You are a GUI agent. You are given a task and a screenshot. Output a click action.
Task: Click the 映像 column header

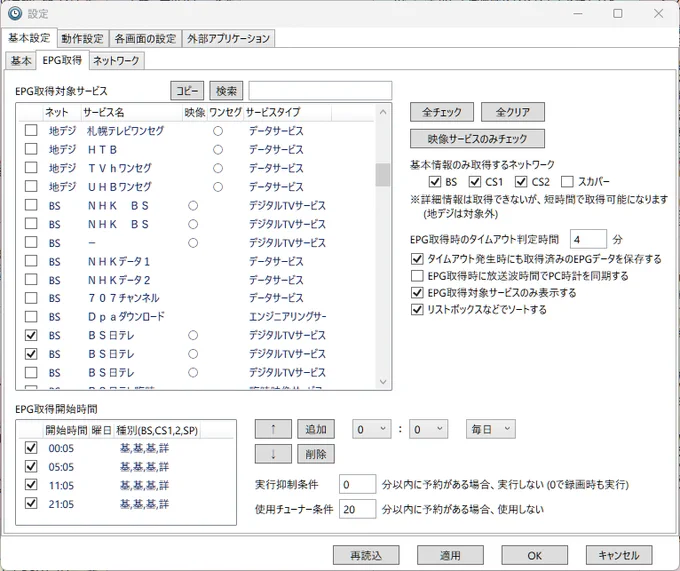tap(195, 112)
